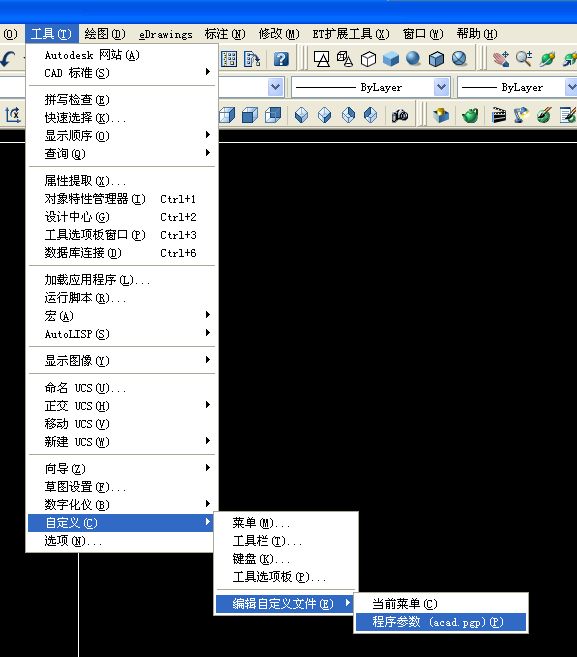The width and height of the screenshot is (577, 657).
Task: Select 数据库连接(D) menu item
Action: (122, 253)
